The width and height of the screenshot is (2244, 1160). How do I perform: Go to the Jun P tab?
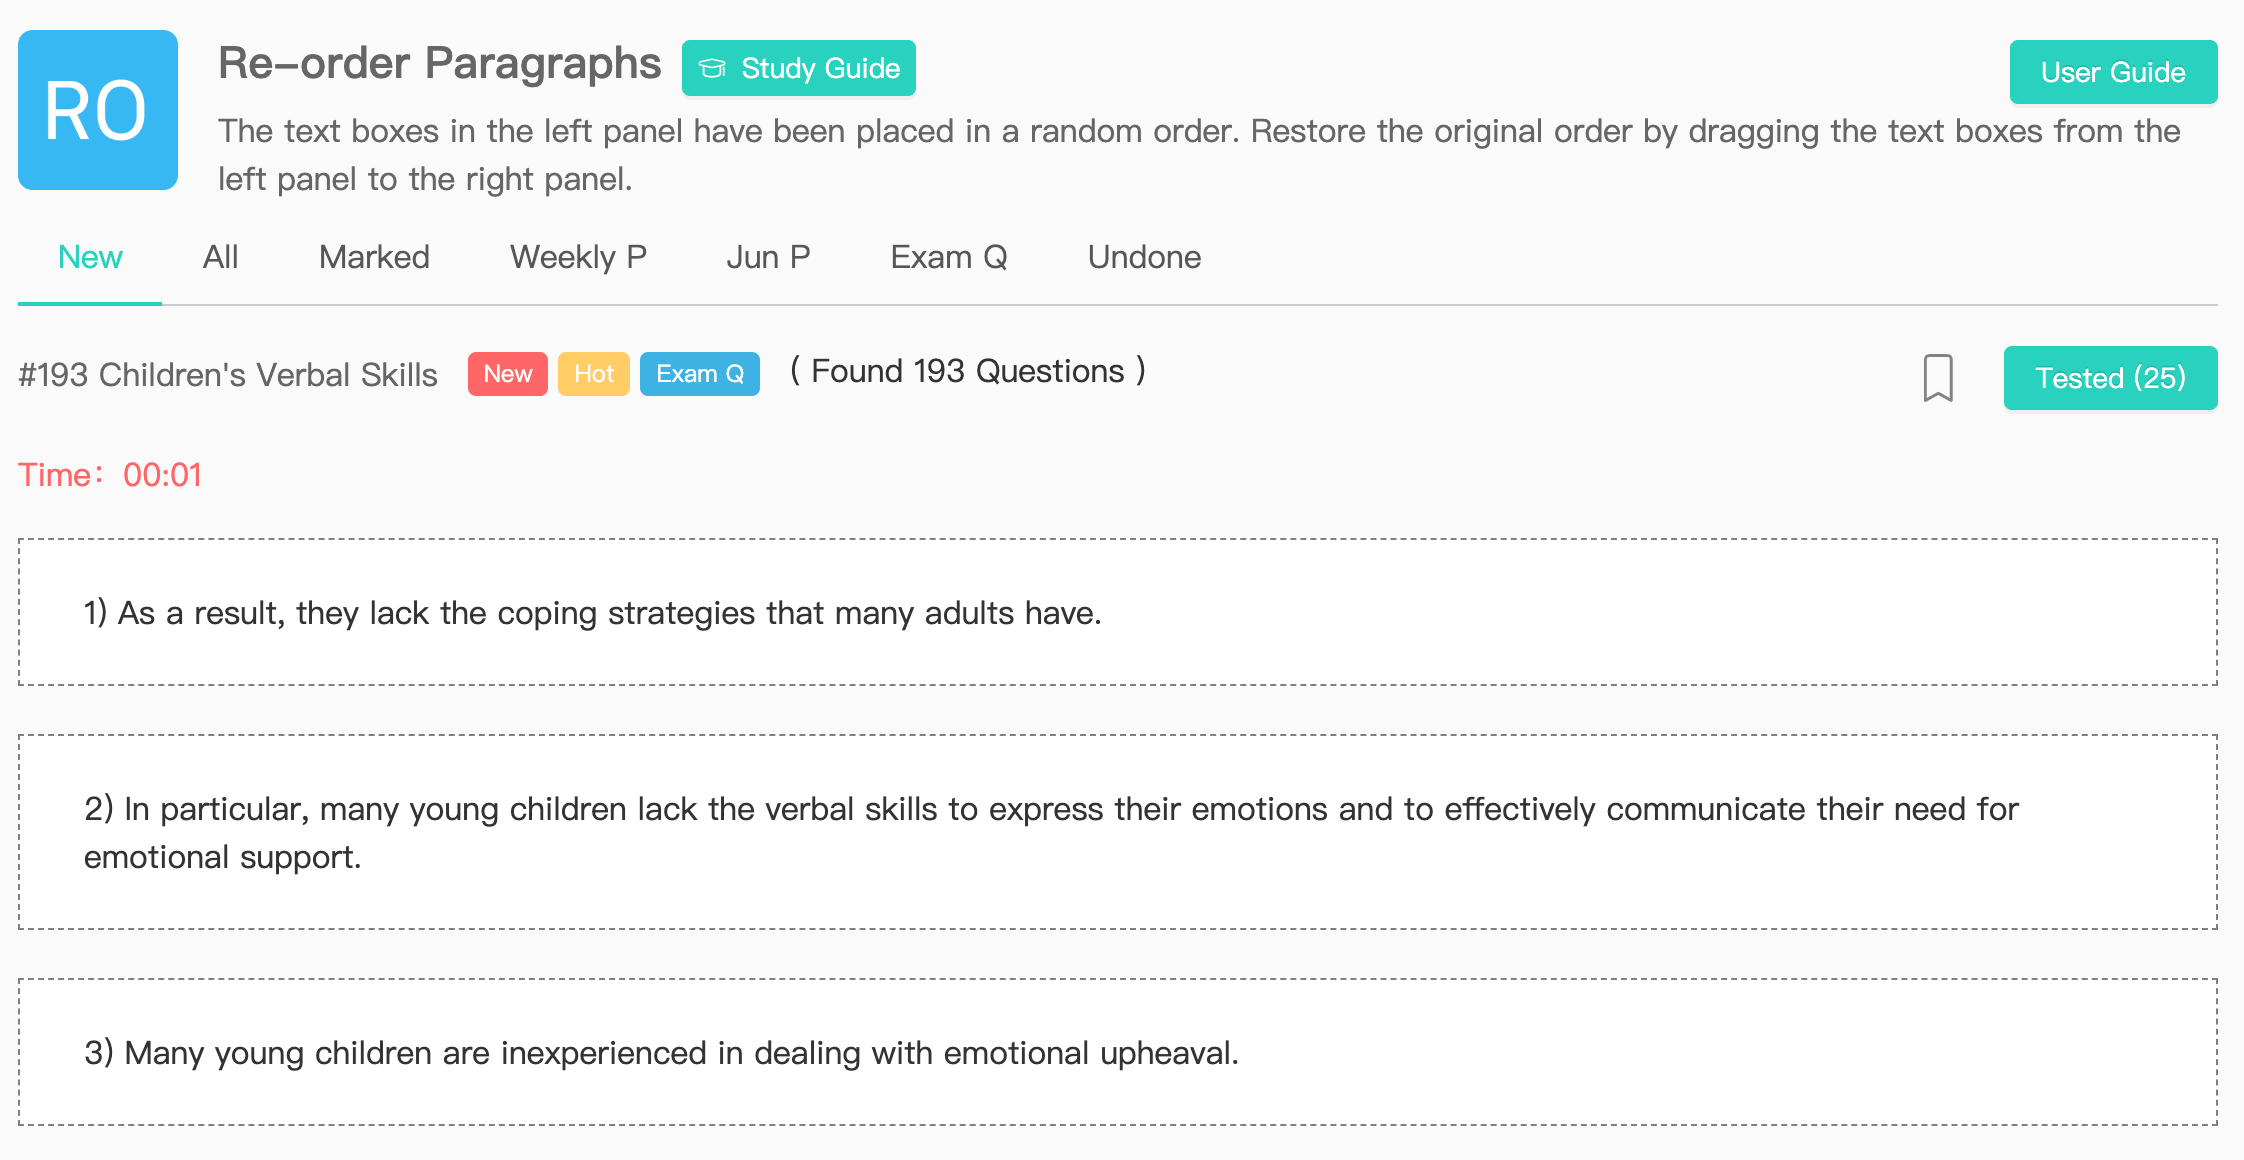tap(768, 257)
